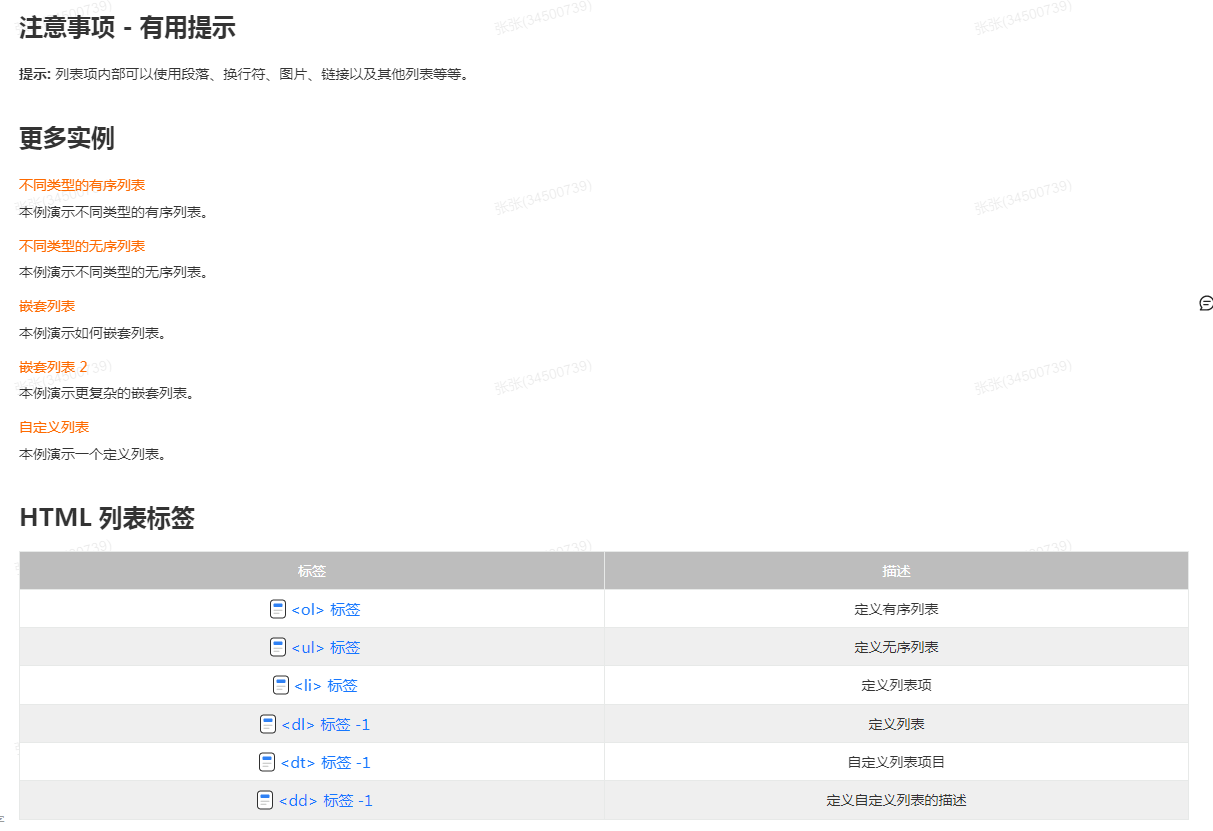Open the <ul> 标签 page link

tap(326, 647)
